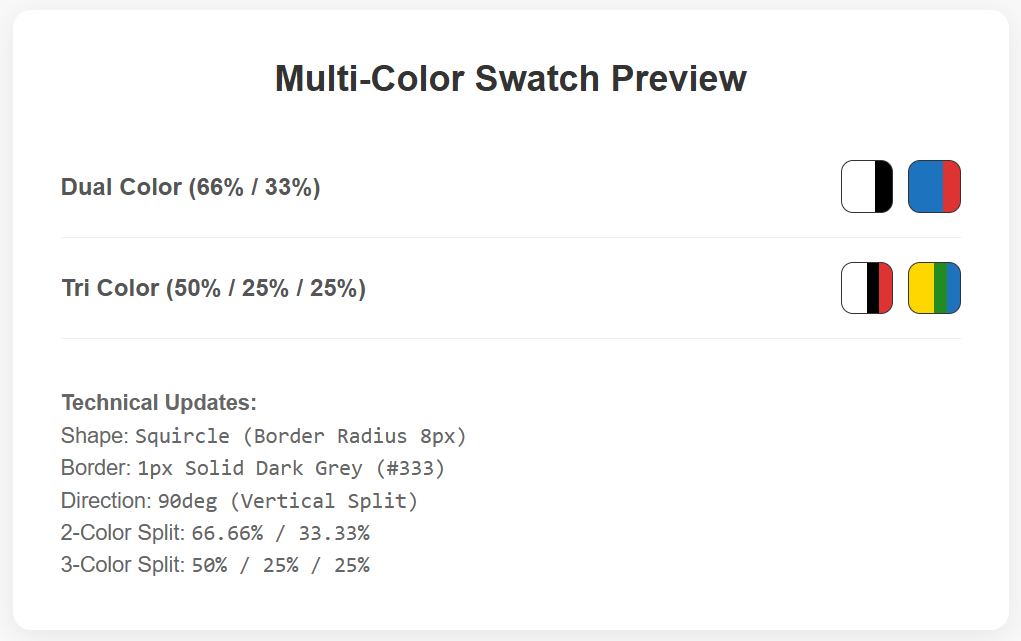Click the 2-Color Split: label
Screen dimensions: 1021x641
[123, 533]
